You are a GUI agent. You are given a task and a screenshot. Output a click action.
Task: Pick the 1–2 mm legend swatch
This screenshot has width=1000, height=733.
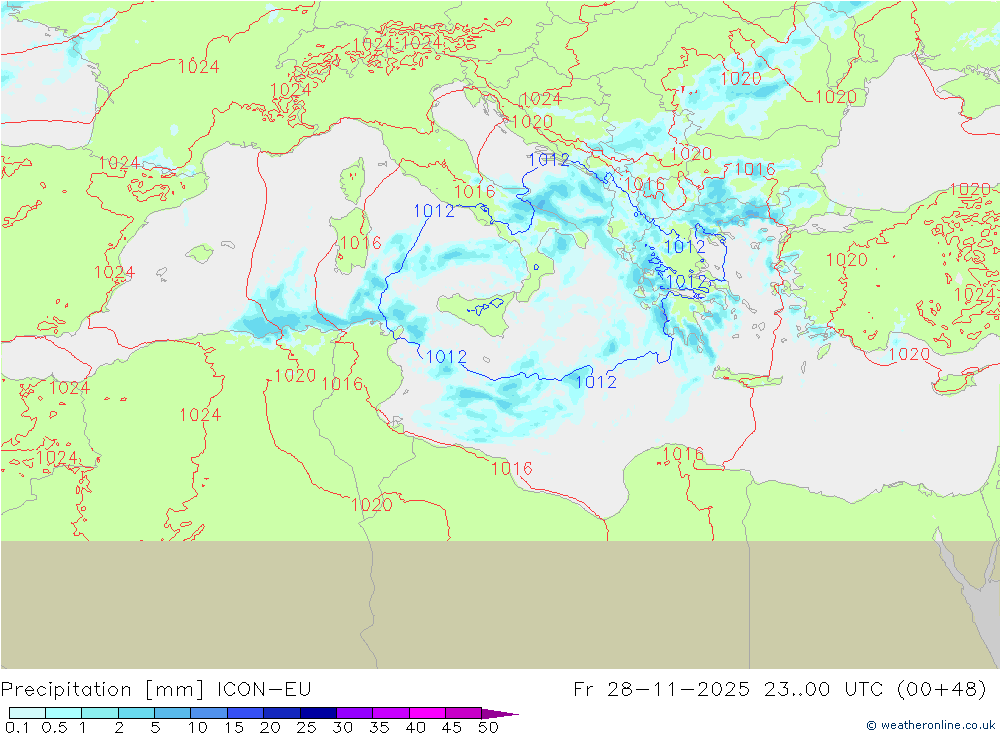pos(99,713)
